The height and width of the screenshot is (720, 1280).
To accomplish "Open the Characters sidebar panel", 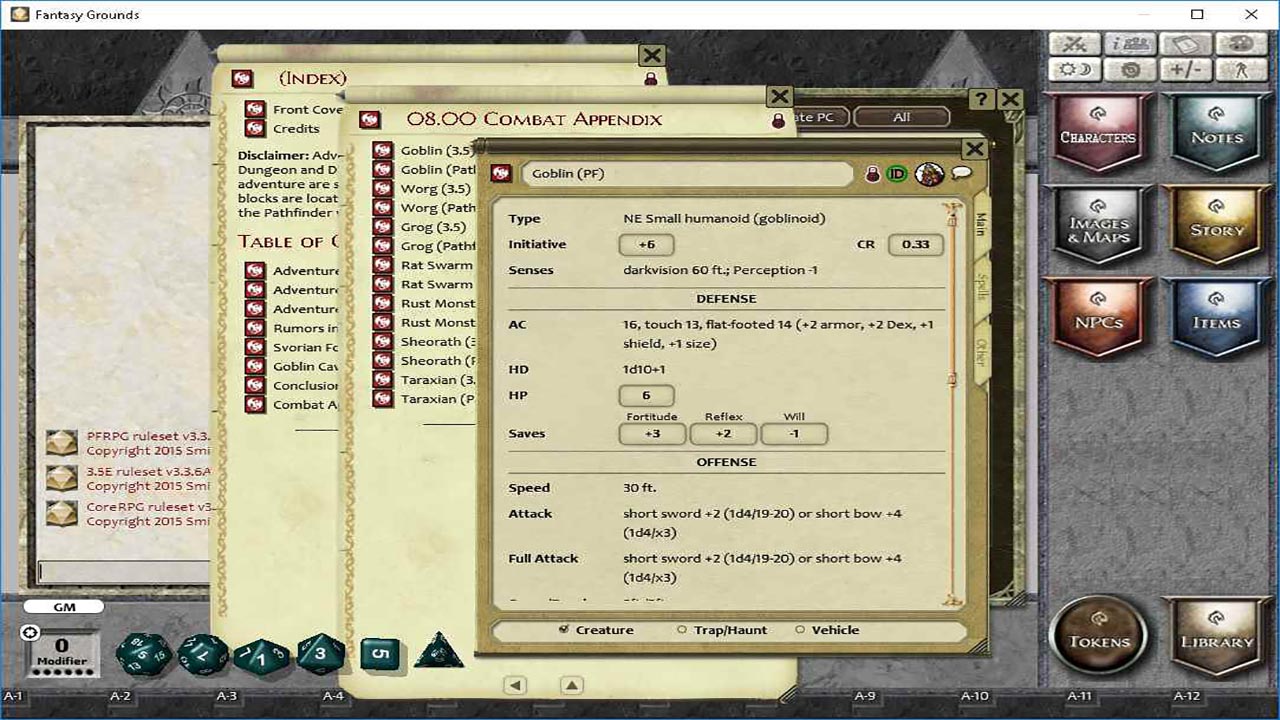I will [x=1097, y=133].
